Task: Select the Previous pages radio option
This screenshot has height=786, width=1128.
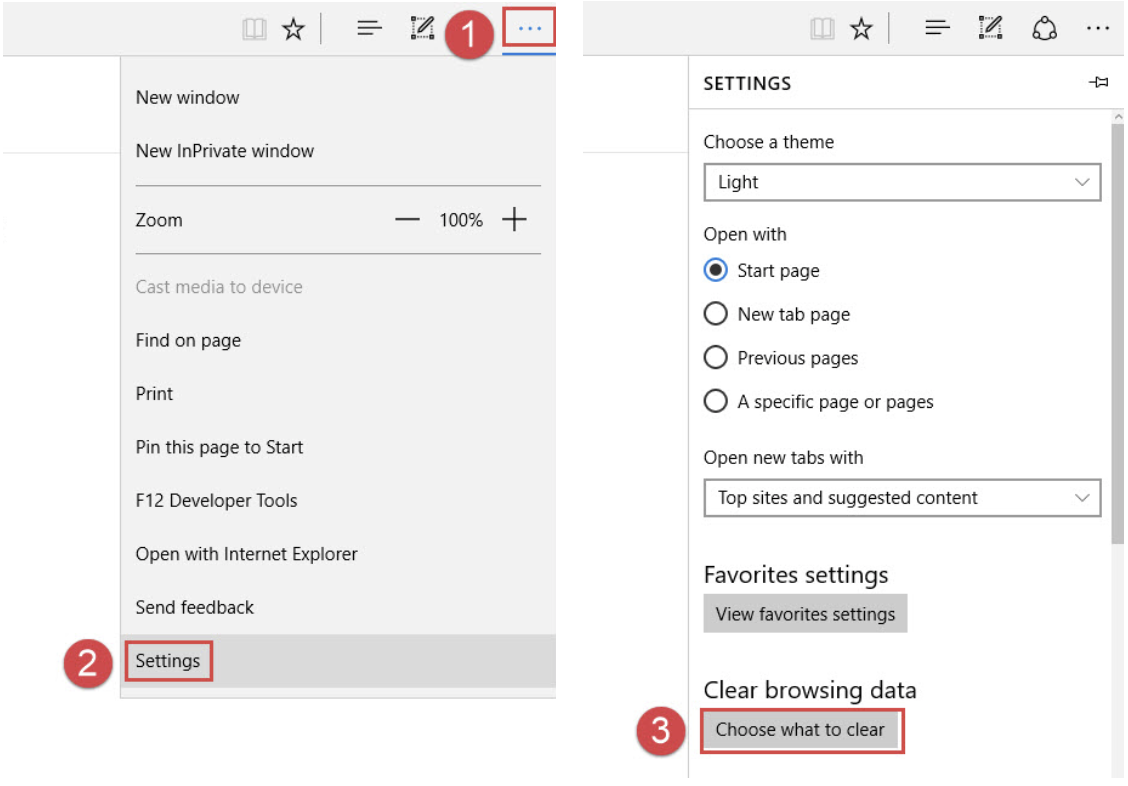Action: click(x=716, y=358)
